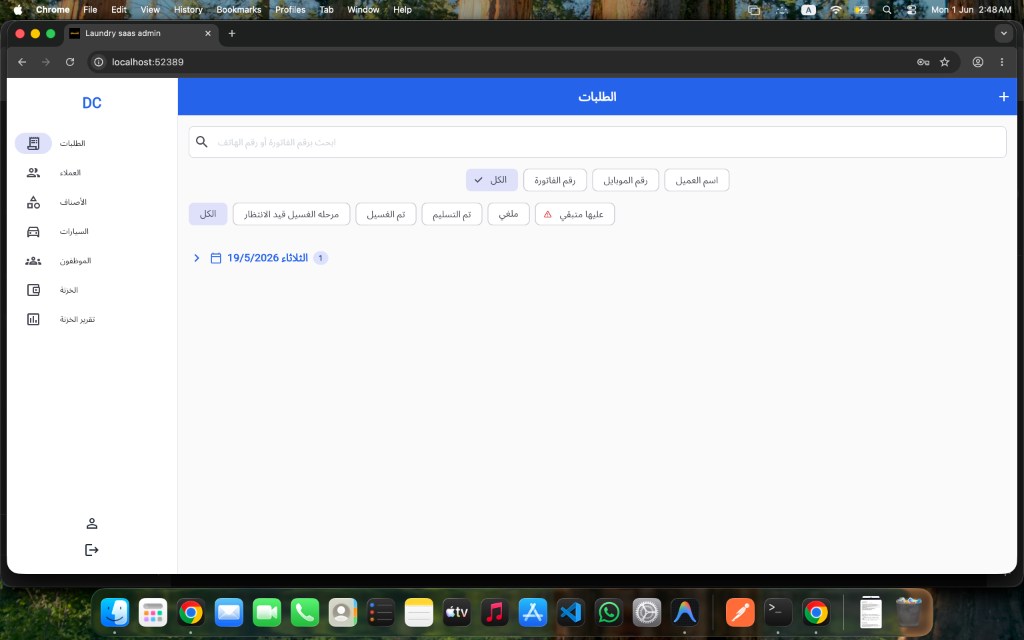Select رقم الفاتورة search filter chip
1024x640 pixels.
[x=555, y=180]
